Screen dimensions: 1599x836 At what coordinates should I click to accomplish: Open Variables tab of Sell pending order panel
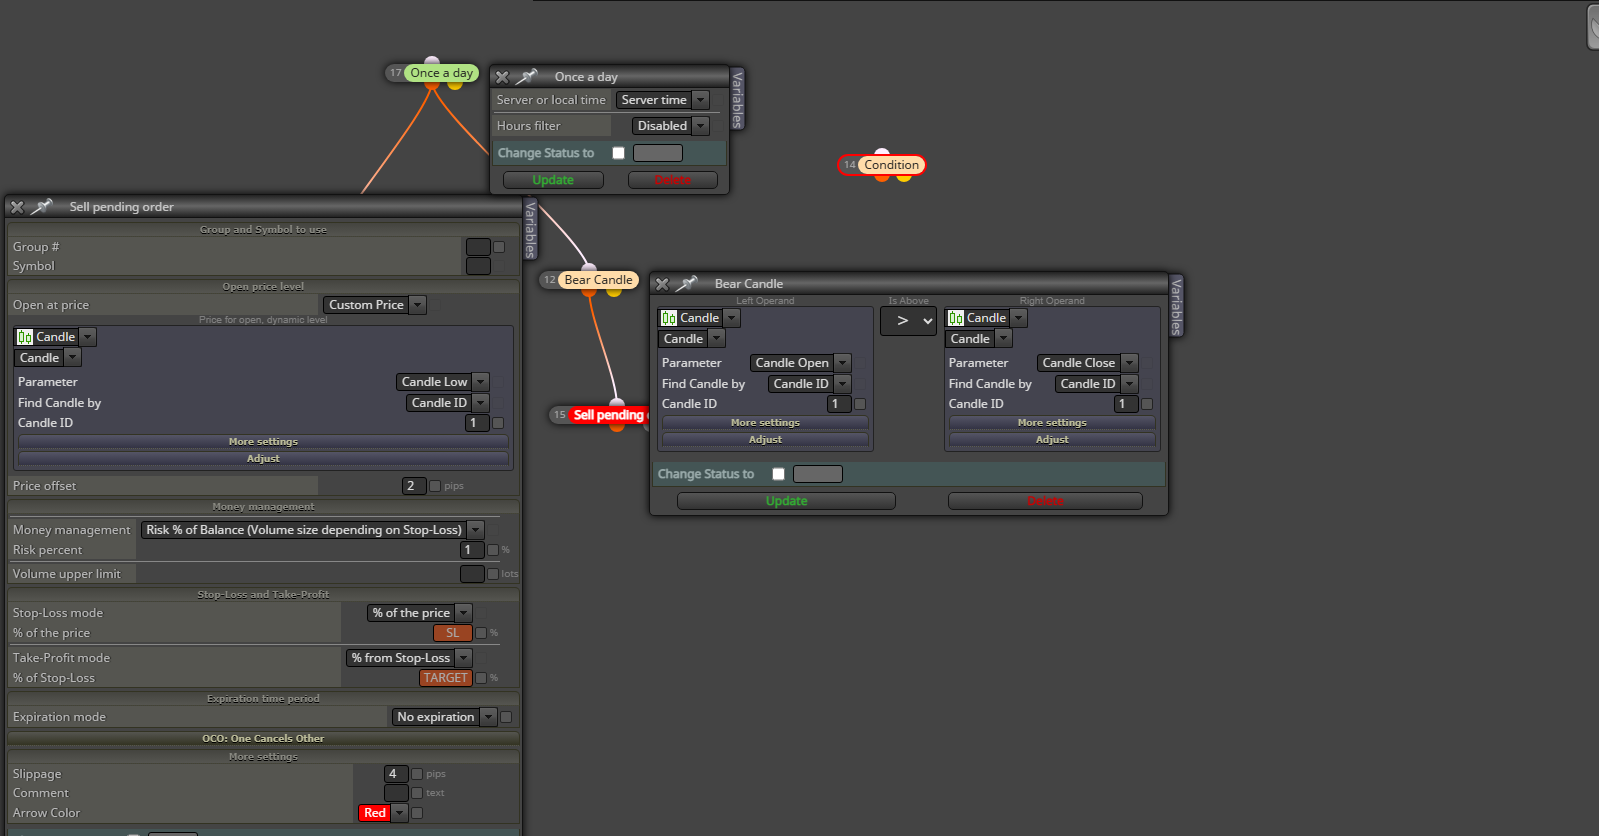point(530,229)
